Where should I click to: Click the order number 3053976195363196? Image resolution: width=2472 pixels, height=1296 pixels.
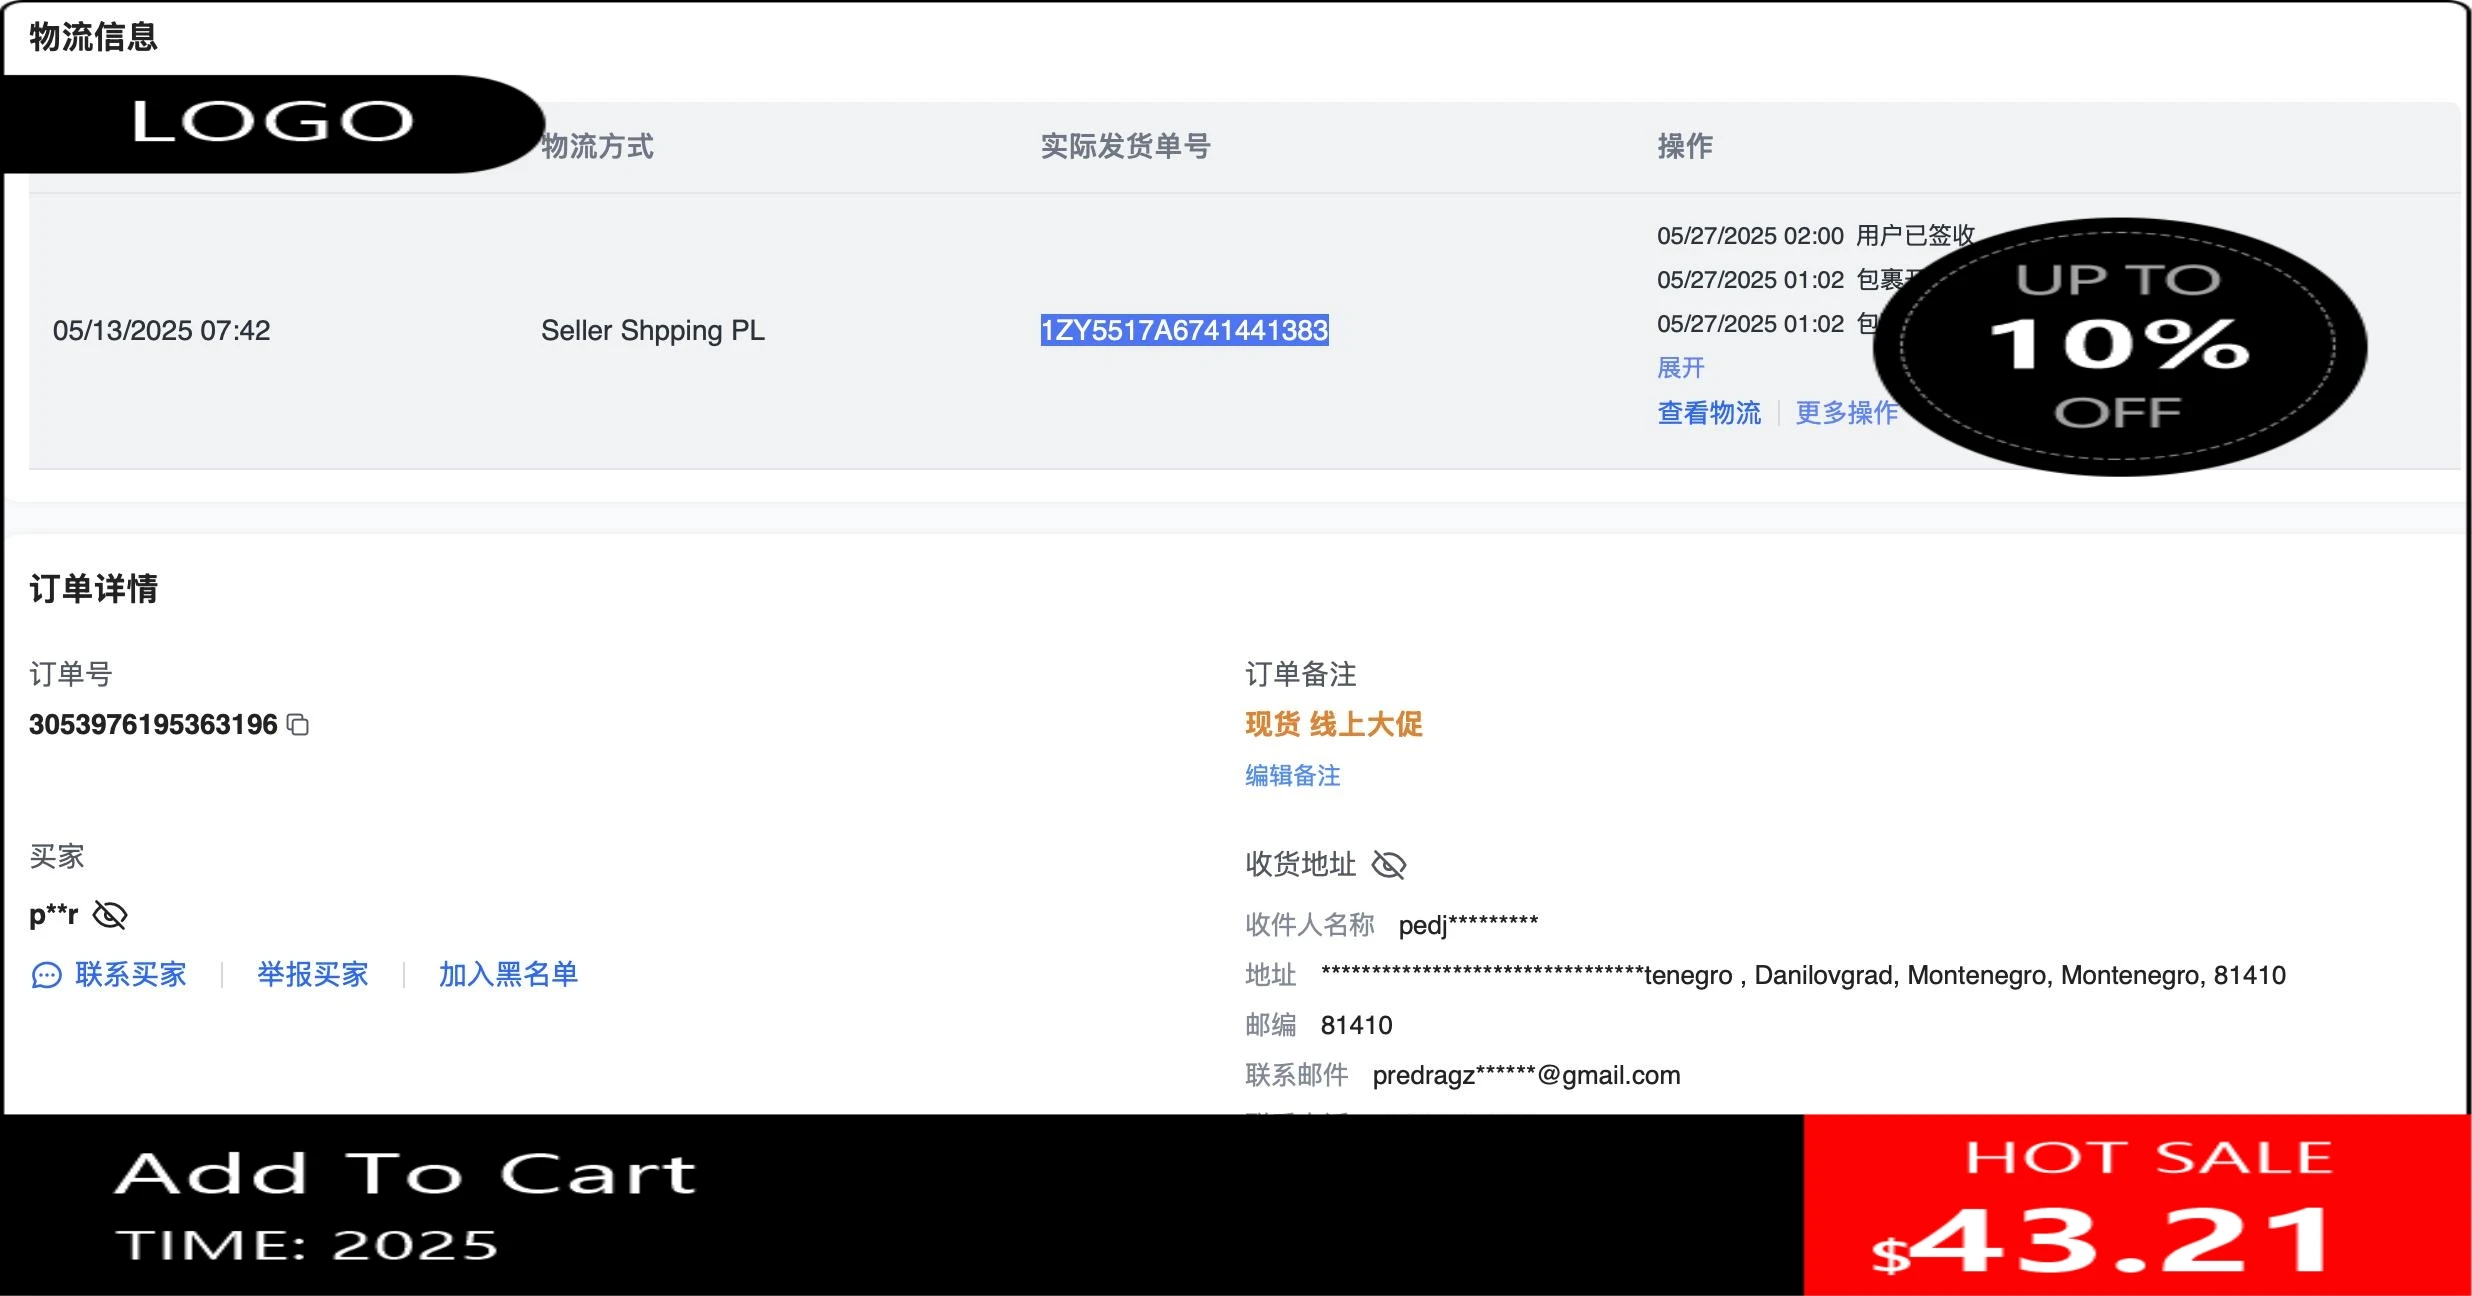[x=153, y=724]
